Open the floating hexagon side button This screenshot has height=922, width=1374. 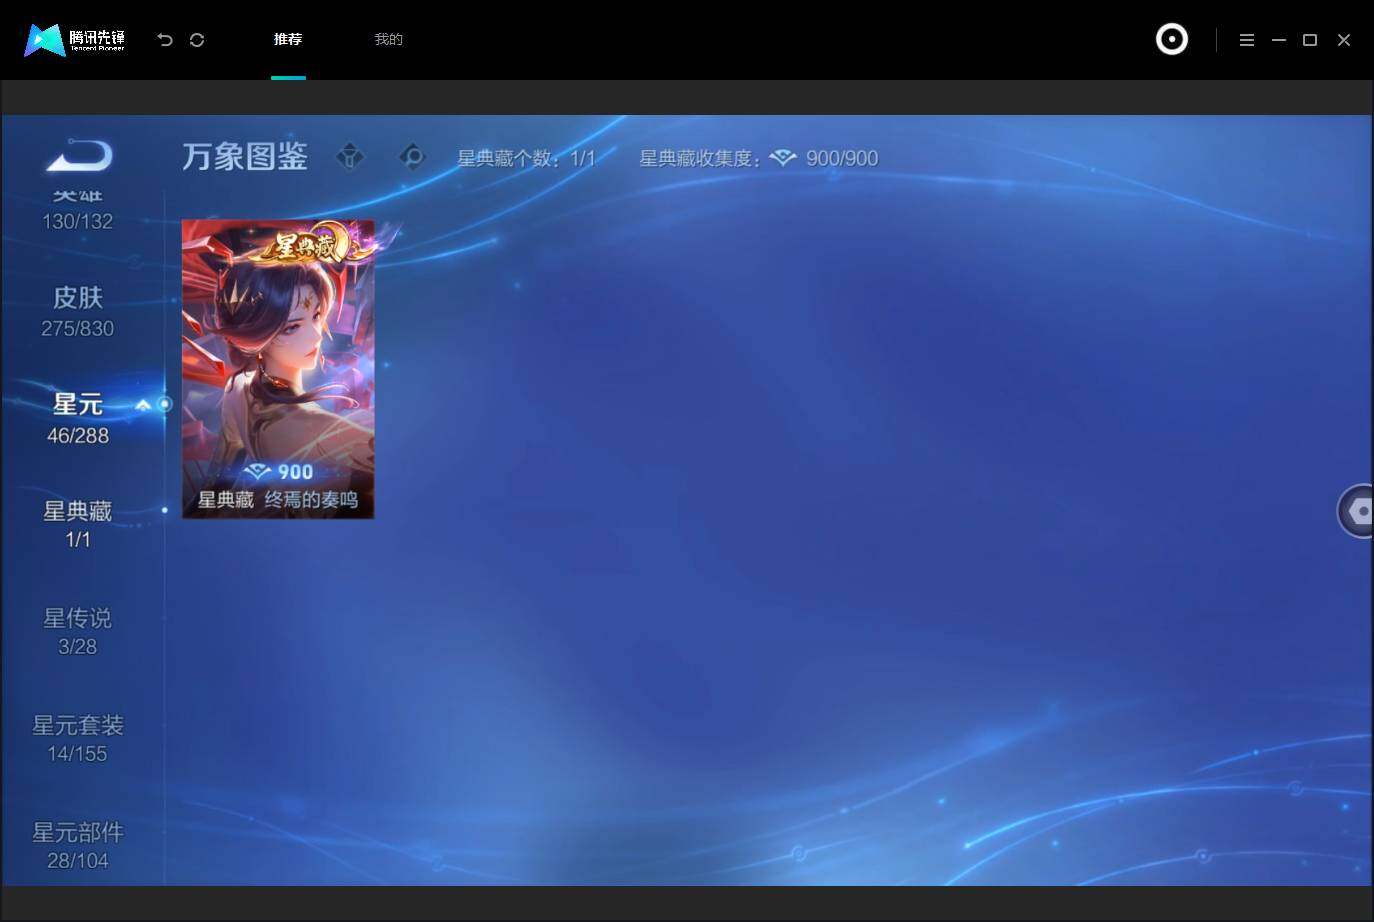[x=1356, y=511]
